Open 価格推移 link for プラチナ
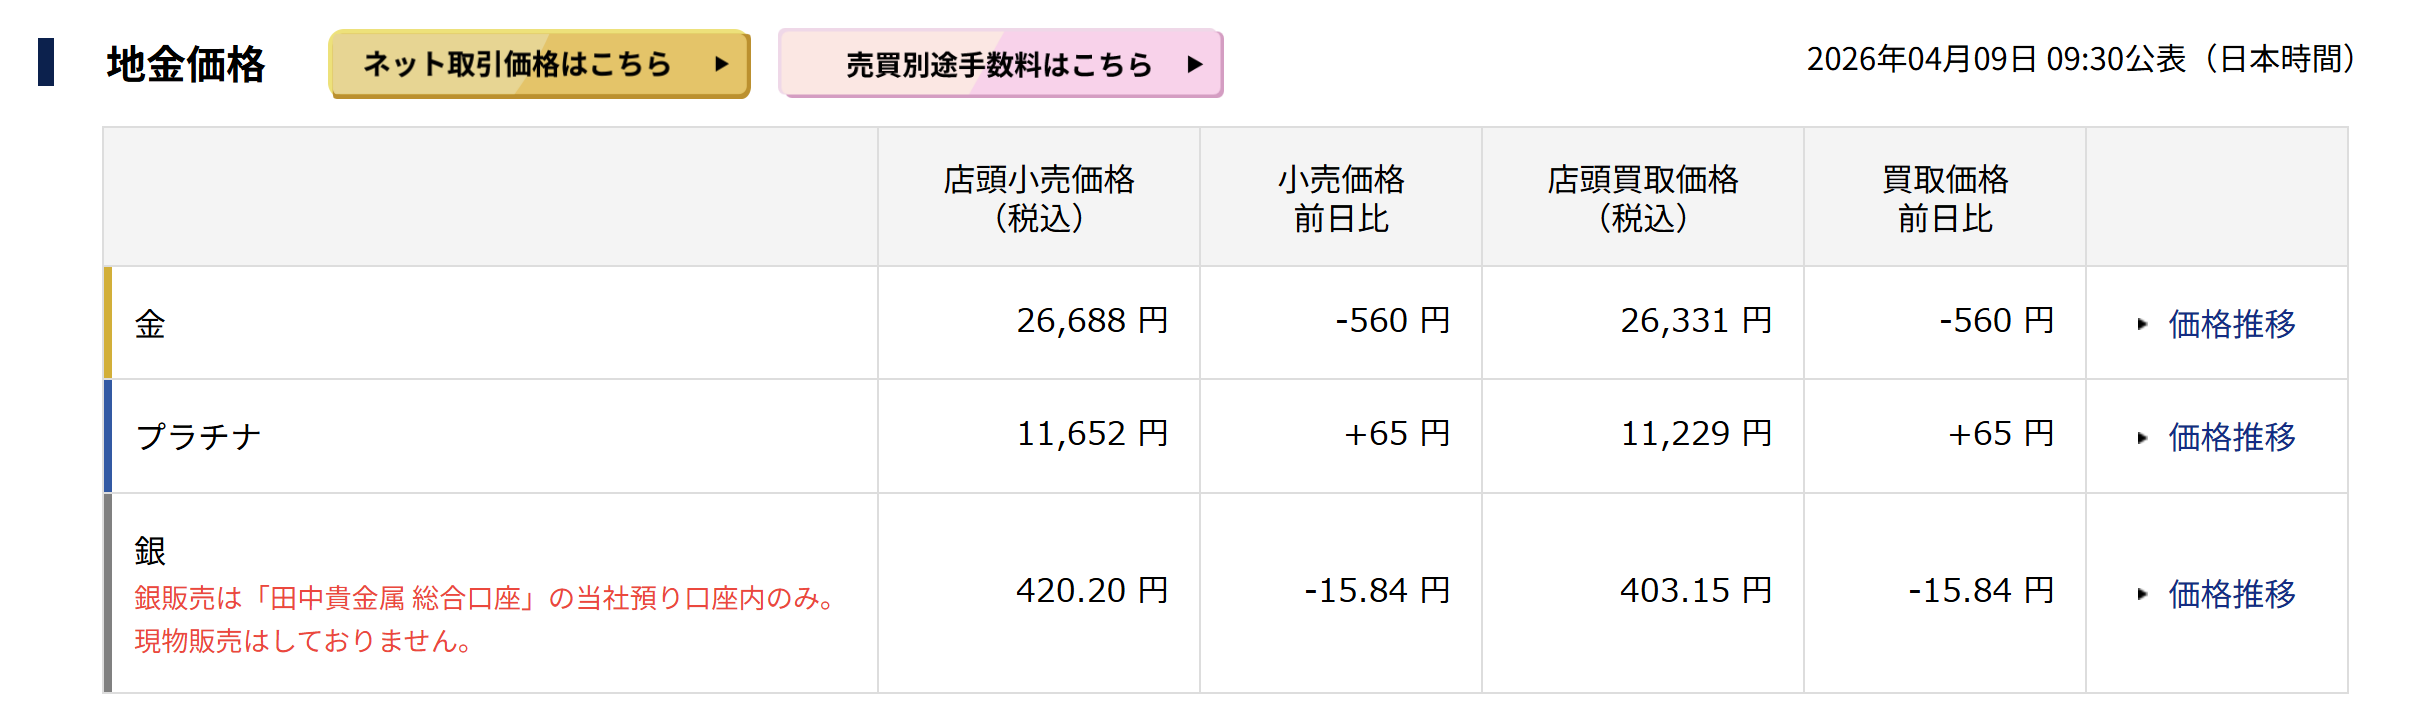This screenshot has width=2413, height=713. pyautogui.click(x=2231, y=437)
